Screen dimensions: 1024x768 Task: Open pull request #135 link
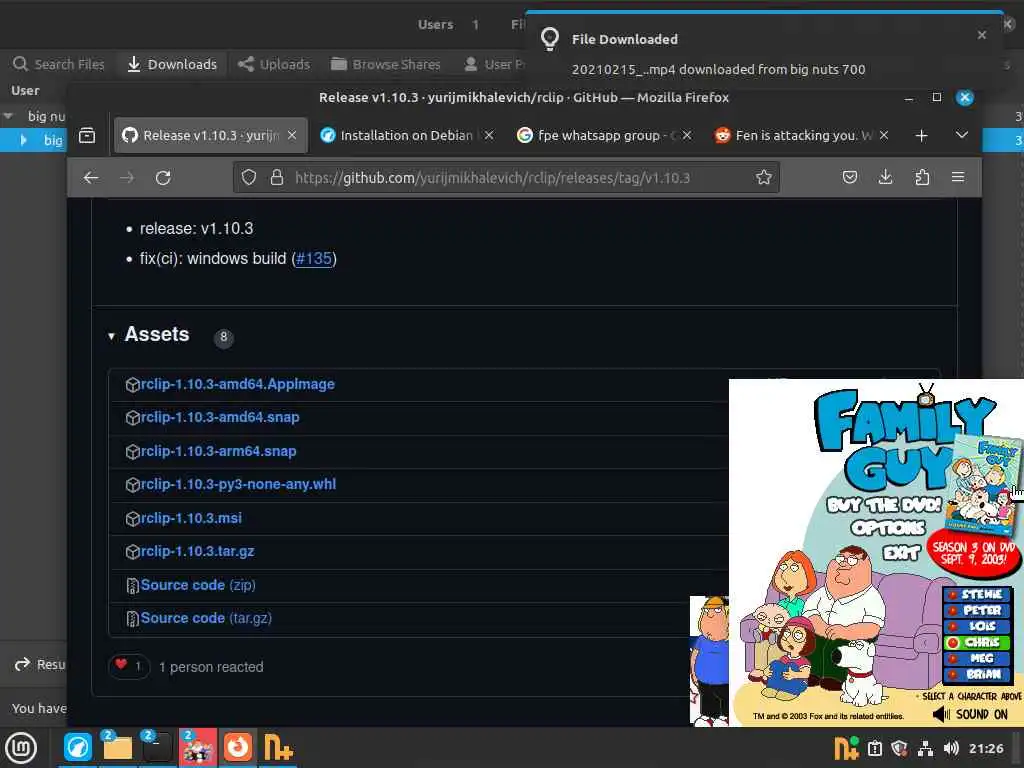pos(314,259)
